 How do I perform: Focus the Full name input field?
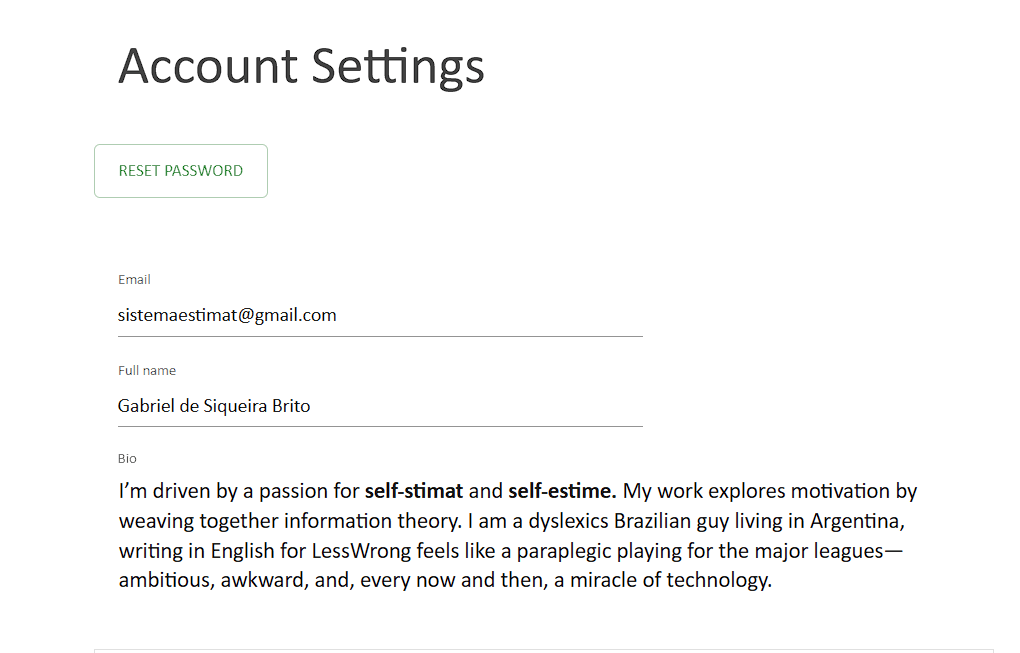click(380, 407)
